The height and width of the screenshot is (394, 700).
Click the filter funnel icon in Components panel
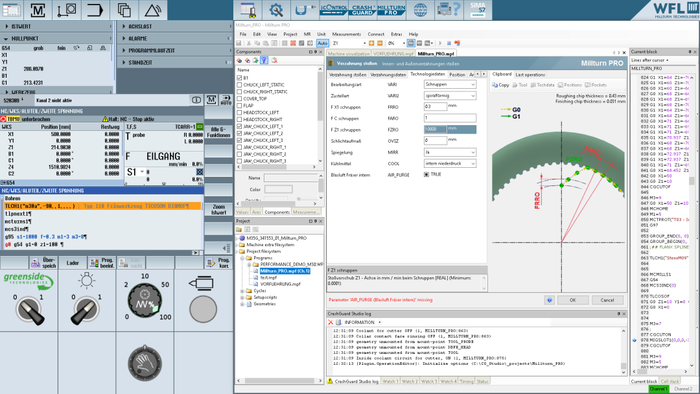point(264,60)
